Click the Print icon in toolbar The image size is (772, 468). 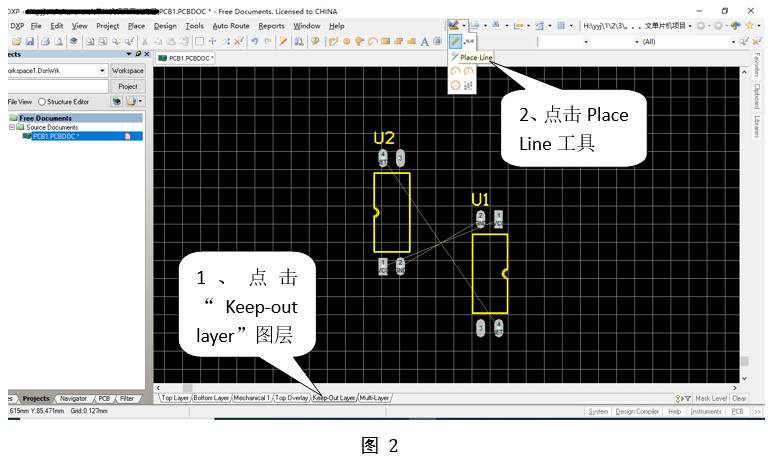tap(45, 42)
